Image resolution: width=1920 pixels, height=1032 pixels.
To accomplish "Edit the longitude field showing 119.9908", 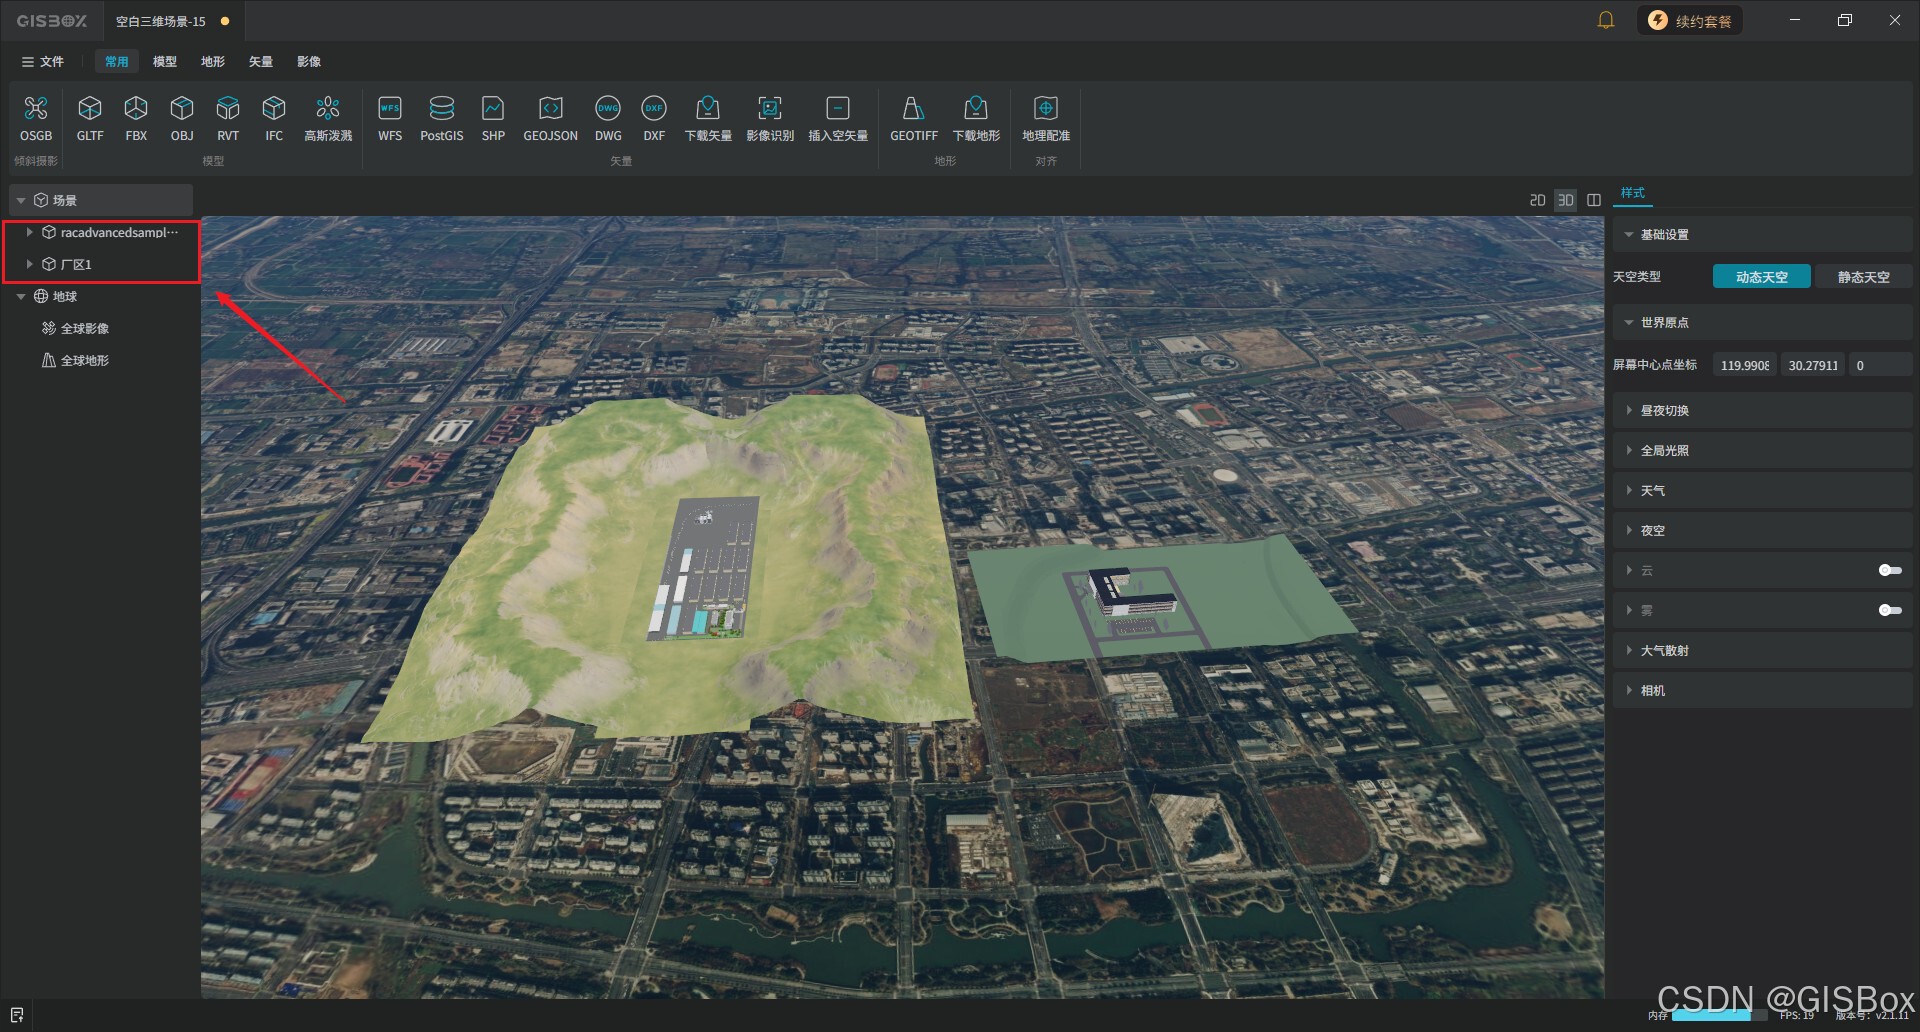I will (x=1745, y=365).
